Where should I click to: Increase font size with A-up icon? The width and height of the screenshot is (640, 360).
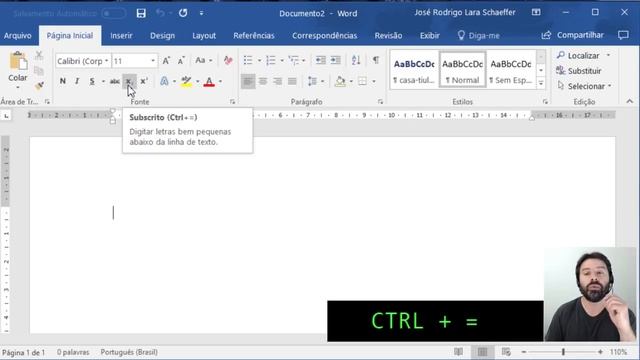tap(166, 61)
